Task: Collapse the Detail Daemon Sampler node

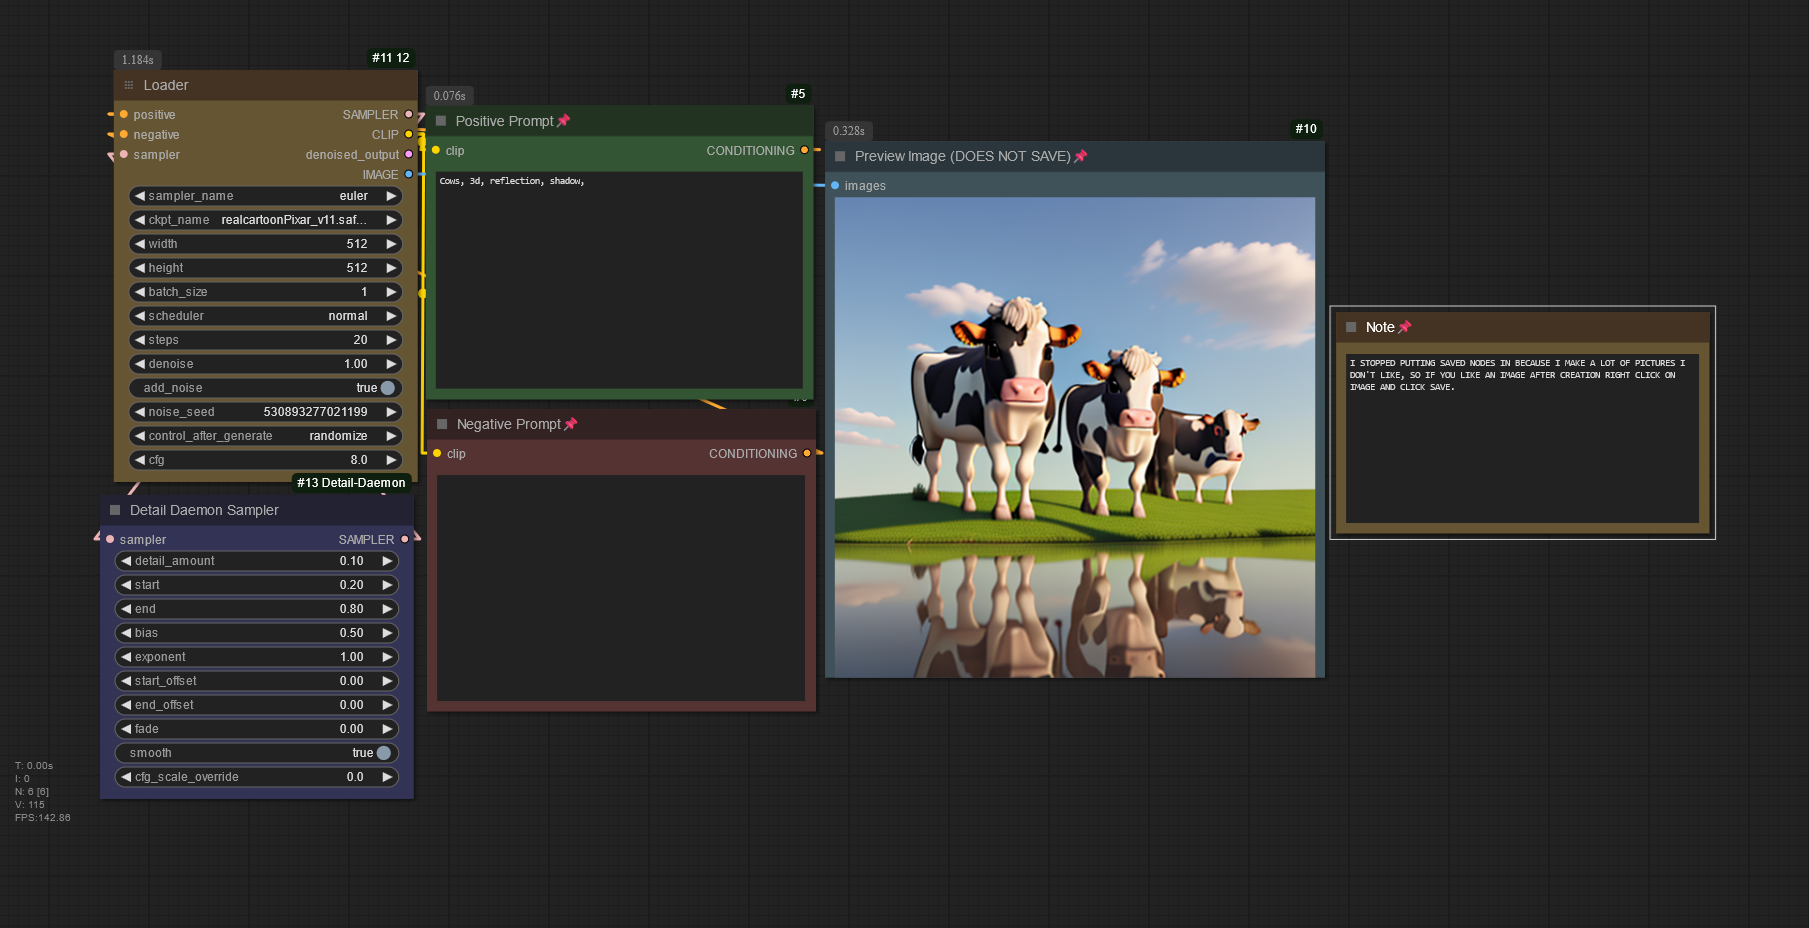Action: [115, 510]
